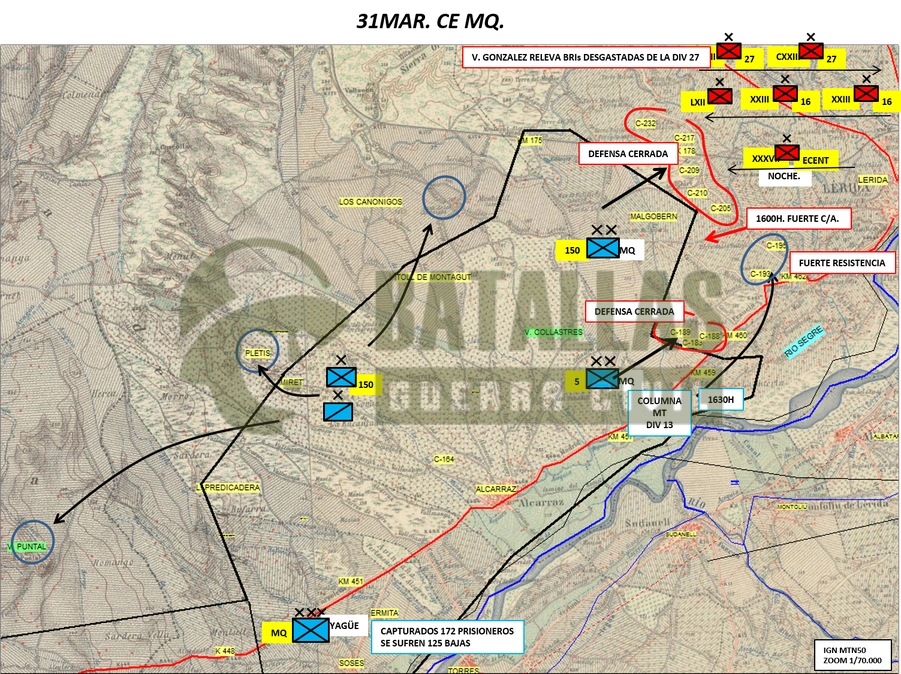Select the YAGÜE commander label

[x=345, y=626]
